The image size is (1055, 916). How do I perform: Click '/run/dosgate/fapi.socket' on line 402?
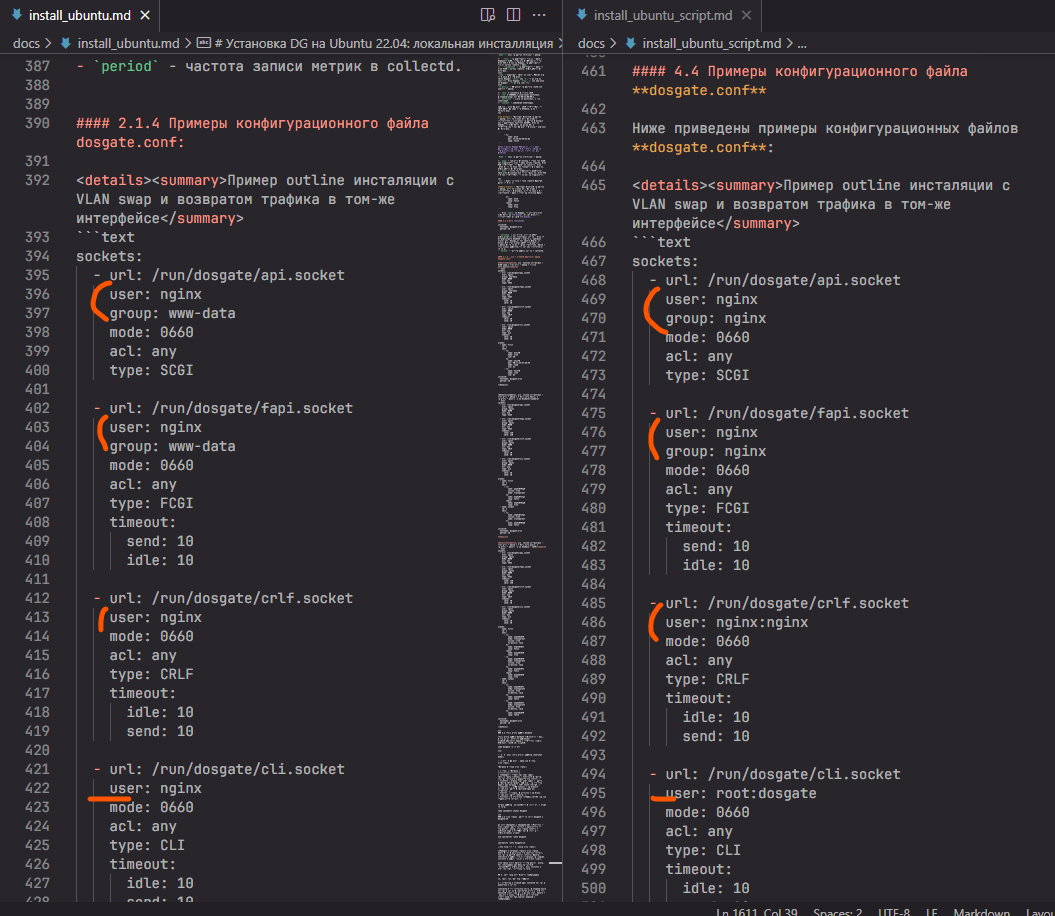(252, 409)
